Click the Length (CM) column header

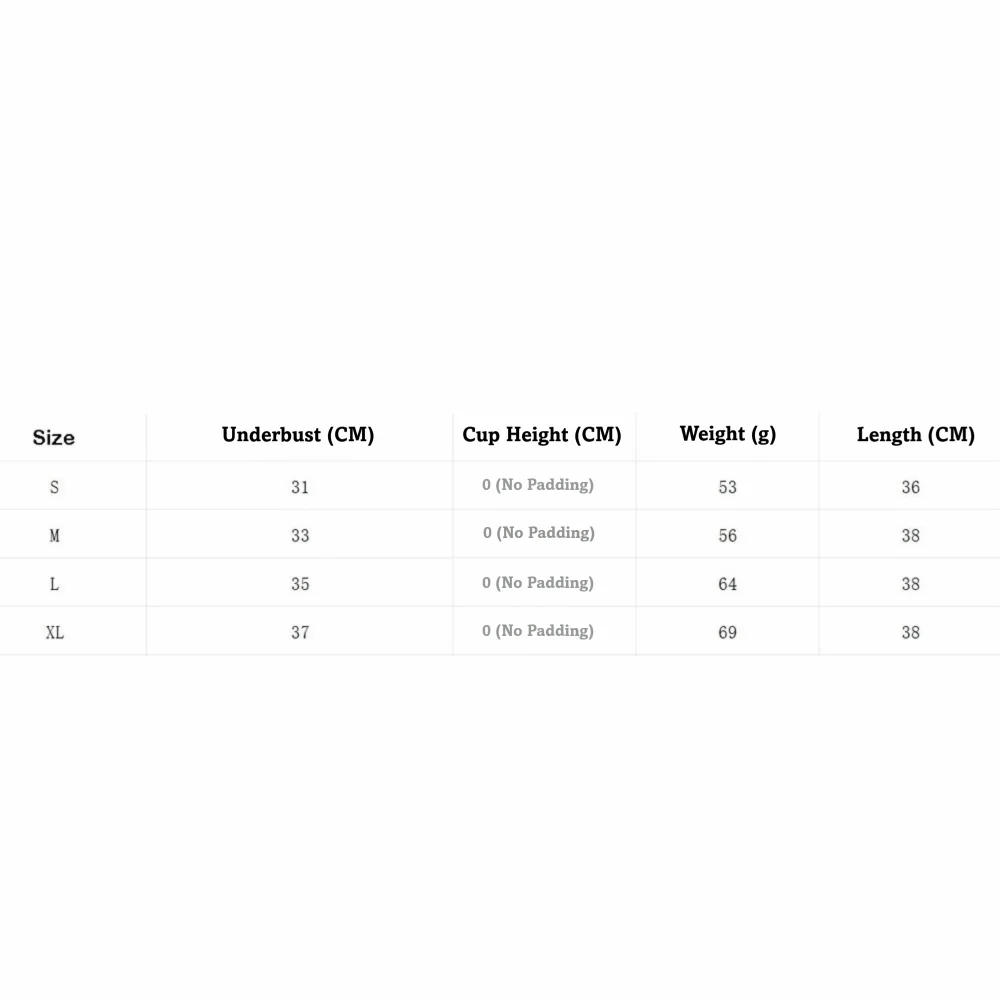tap(915, 435)
